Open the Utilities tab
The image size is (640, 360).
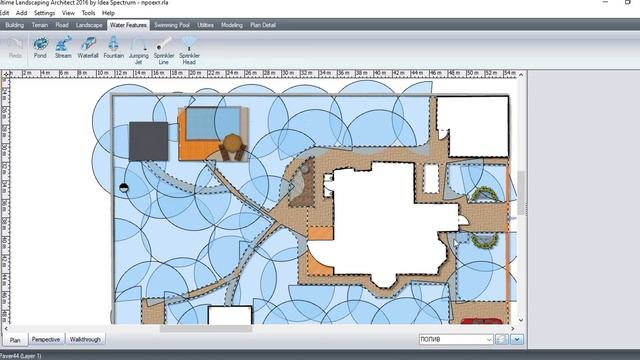[205, 25]
